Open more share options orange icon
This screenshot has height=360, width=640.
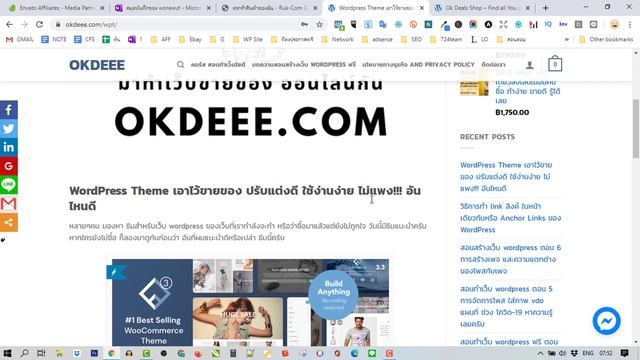pyautogui.click(x=9, y=222)
